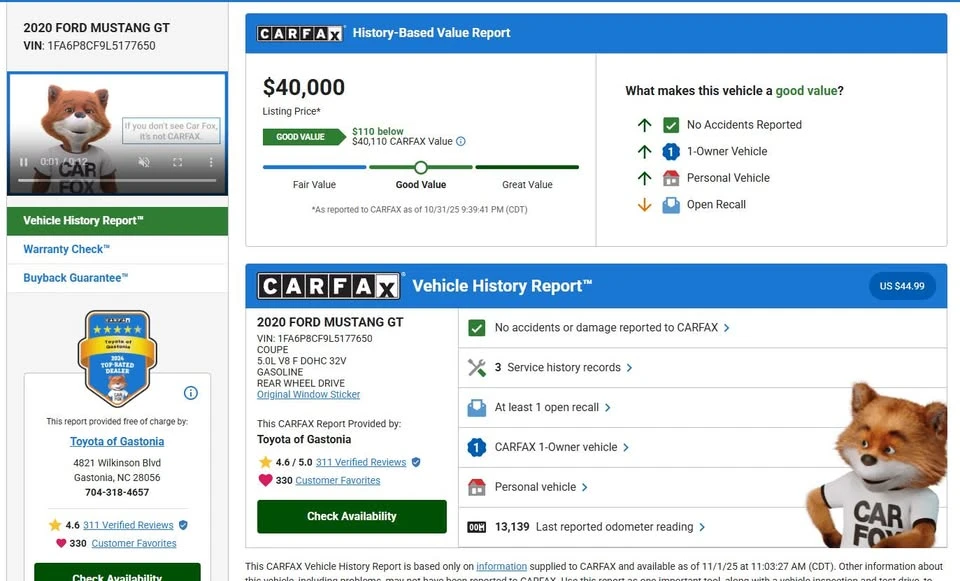Click the report rating star icon
Viewport: 960px width, 581px height.
pos(265,462)
